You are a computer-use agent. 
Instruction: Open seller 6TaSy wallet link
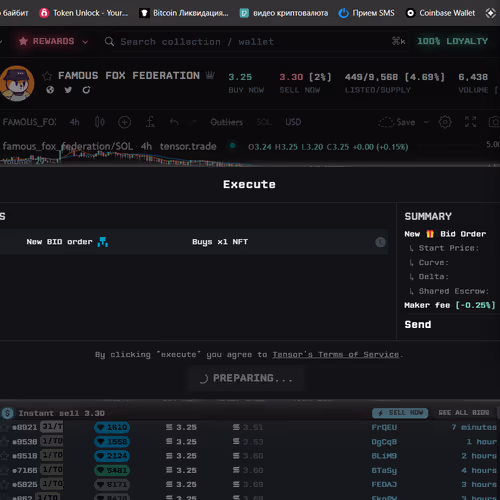(x=384, y=471)
